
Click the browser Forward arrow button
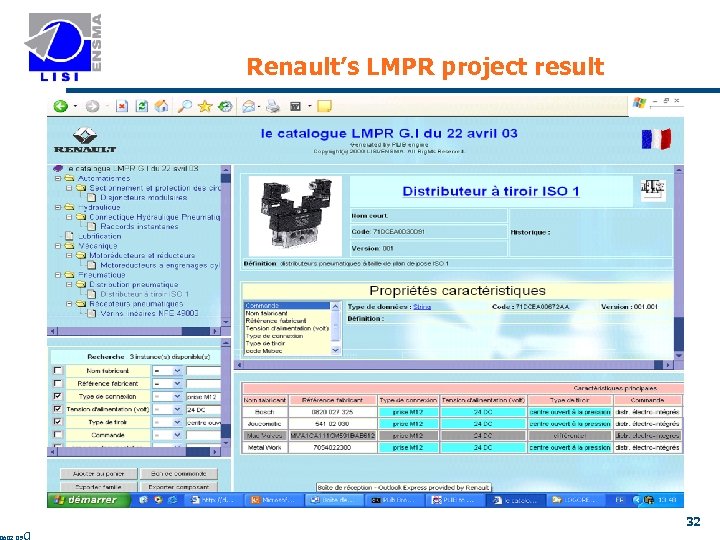click(x=92, y=107)
